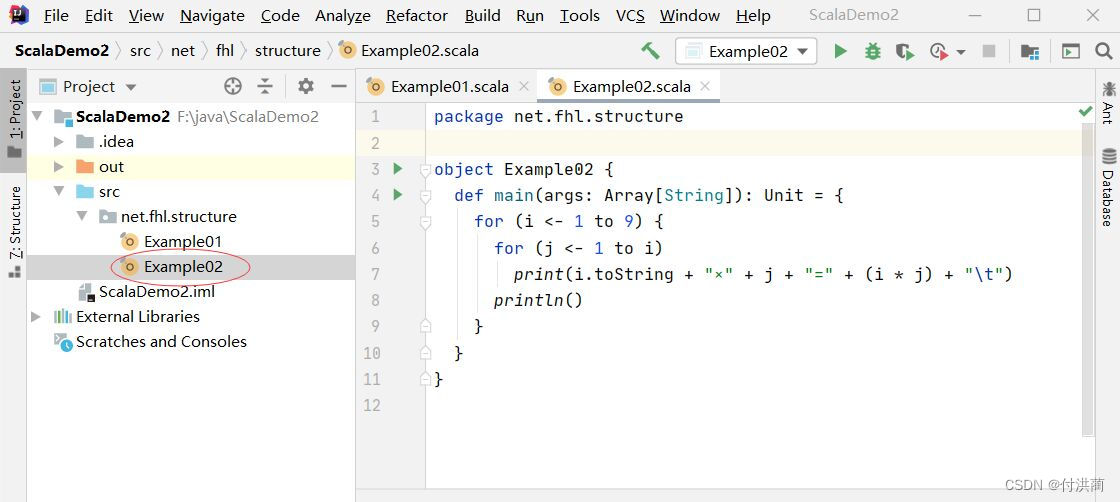Open the VCS menu
The height and width of the screenshot is (502, 1120).
click(630, 16)
